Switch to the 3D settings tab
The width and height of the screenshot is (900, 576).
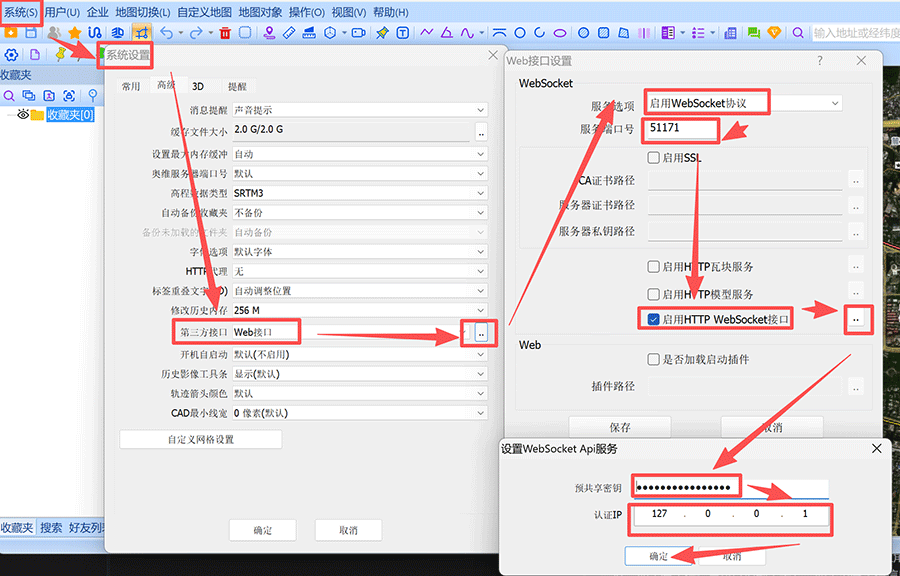(x=198, y=87)
